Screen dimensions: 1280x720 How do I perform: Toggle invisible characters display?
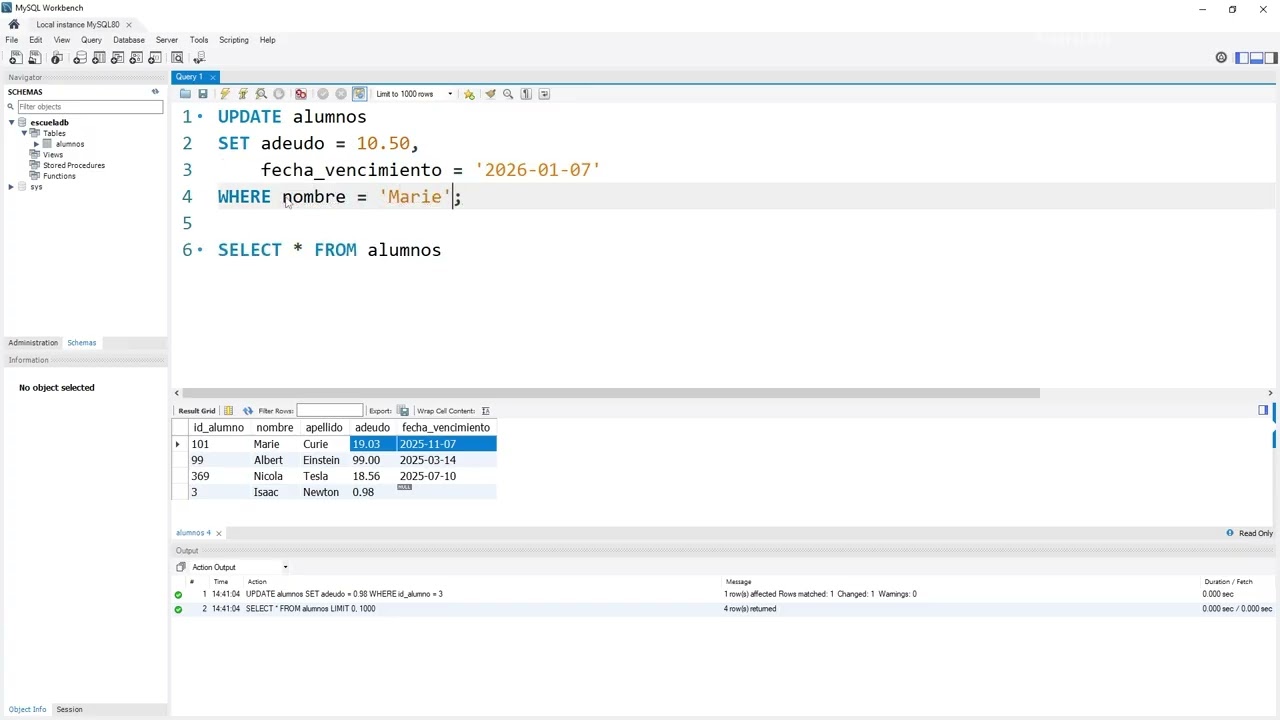click(x=526, y=94)
